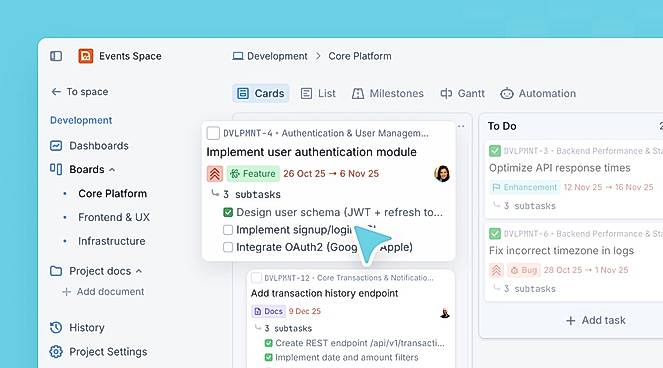Image resolution: width=663 pixels, height=368 pixels.
Task: Open the Milestones tab
Action: pyautogui.click(x=387, y=93)
